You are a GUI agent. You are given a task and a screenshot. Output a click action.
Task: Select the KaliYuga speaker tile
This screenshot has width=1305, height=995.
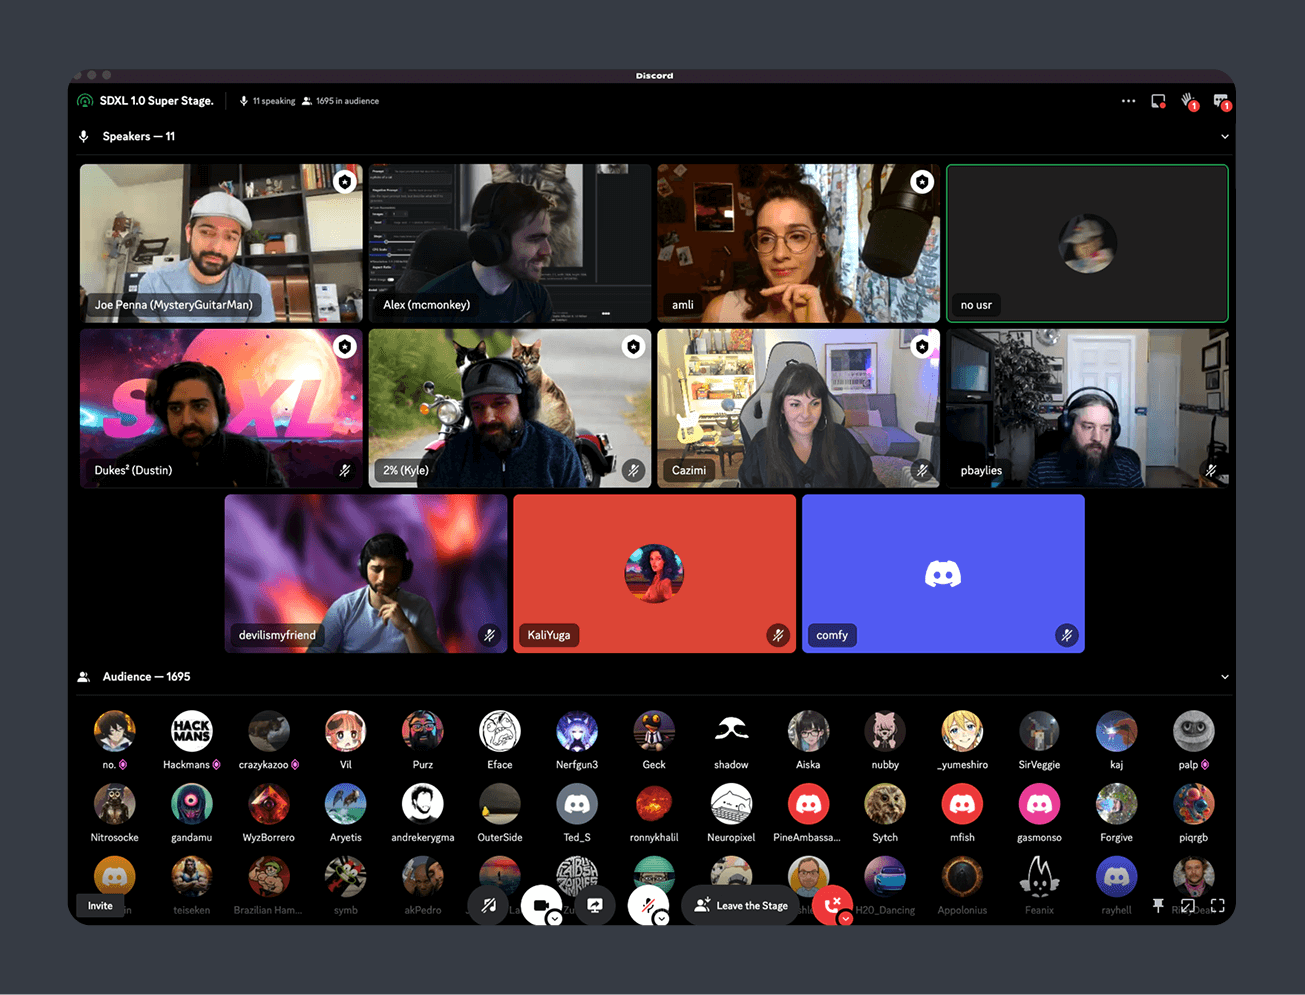click(655, 573)
